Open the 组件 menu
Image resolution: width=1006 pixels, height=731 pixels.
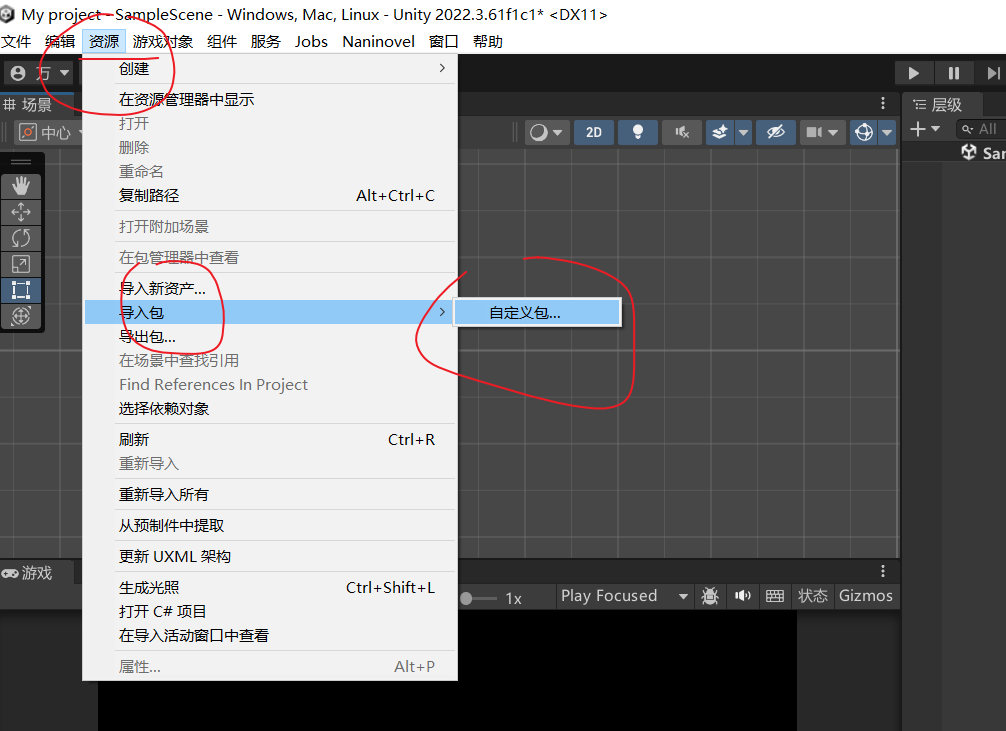[222, 42]
